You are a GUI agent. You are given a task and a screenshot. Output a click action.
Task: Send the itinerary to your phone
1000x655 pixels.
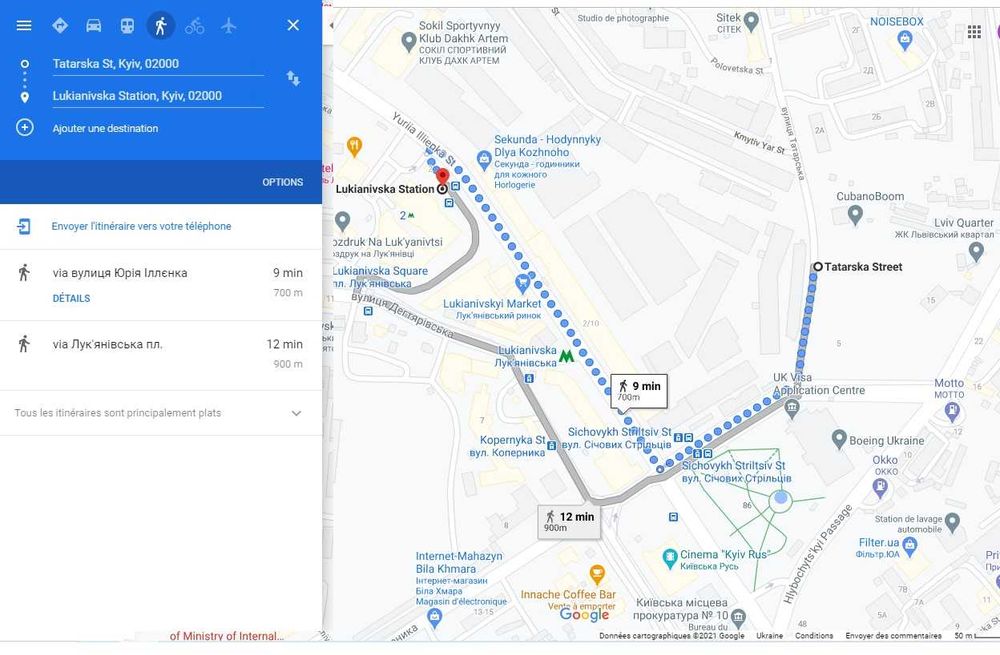[142, 226]
